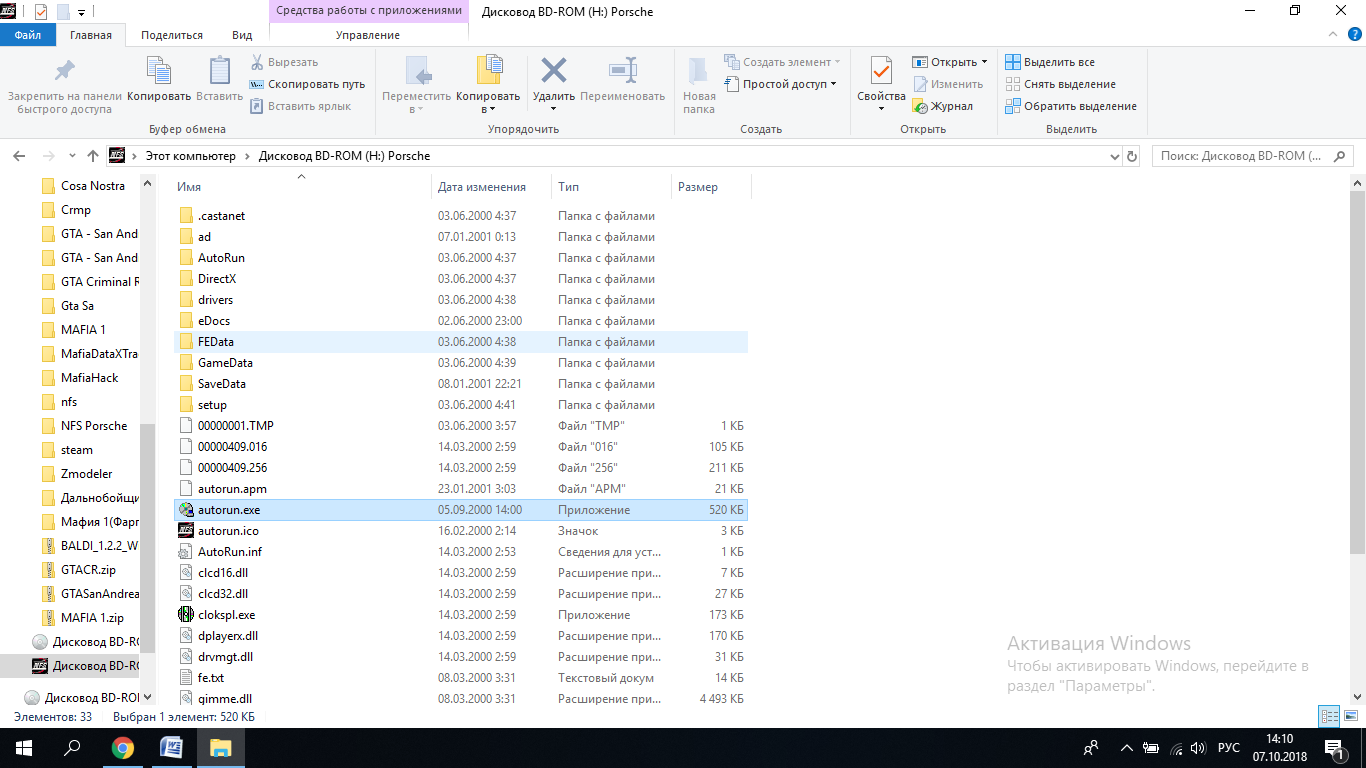1366x768 pixels.
Task: Click the up-arrow navigation icon
Action: pyautogui.click(x=93, y=156)
